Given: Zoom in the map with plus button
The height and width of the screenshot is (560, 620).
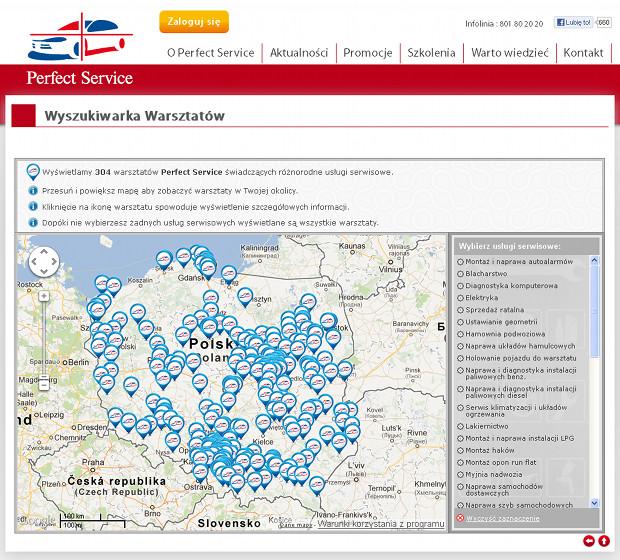Looking at the screenshot, I should (44, 296).
